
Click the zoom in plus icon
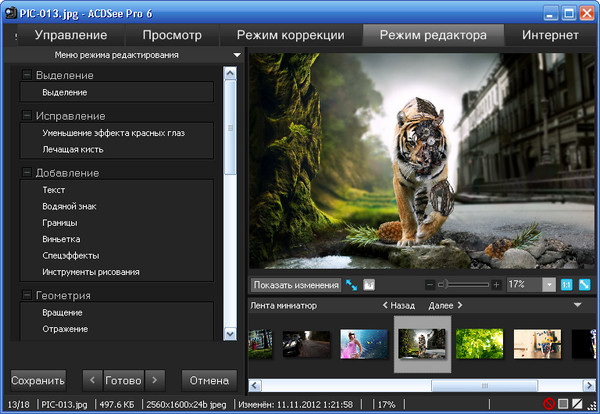pyautogui.click(x=497, y=285)
